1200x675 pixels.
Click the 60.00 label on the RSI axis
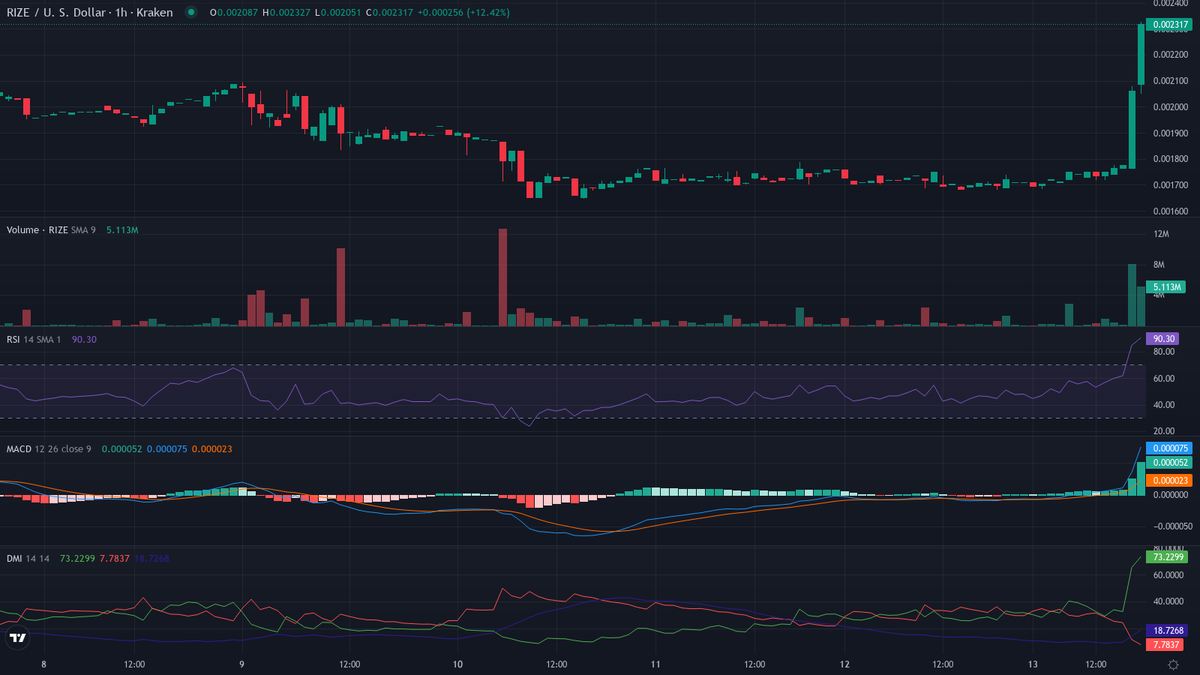click(1163, 379)
